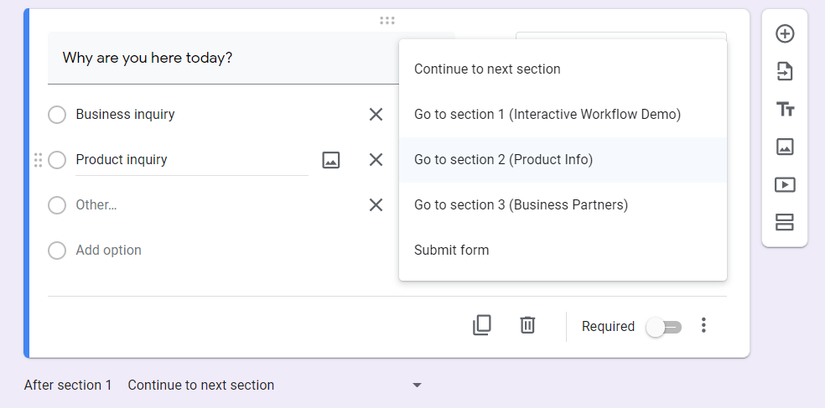Click the Add question plus icon

click(785, 34)
